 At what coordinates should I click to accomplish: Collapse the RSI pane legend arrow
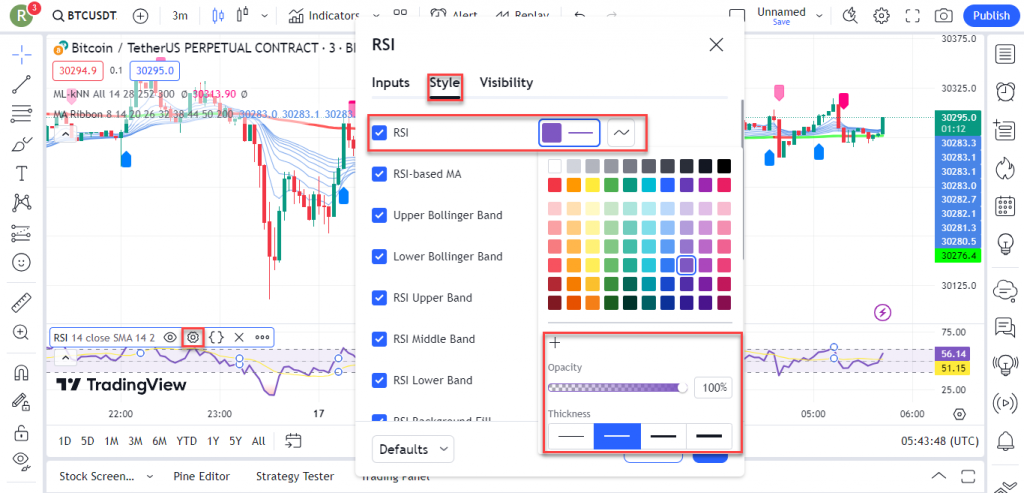65,357
